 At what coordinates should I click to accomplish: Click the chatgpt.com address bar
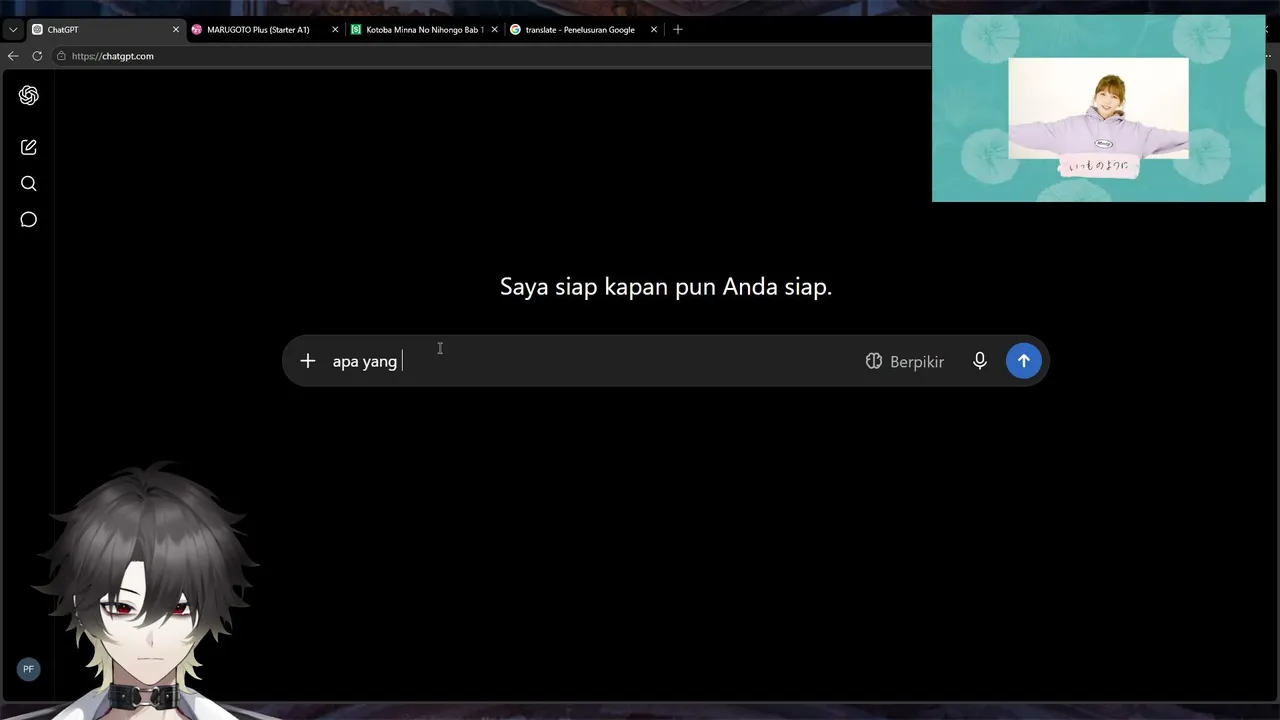490,56
